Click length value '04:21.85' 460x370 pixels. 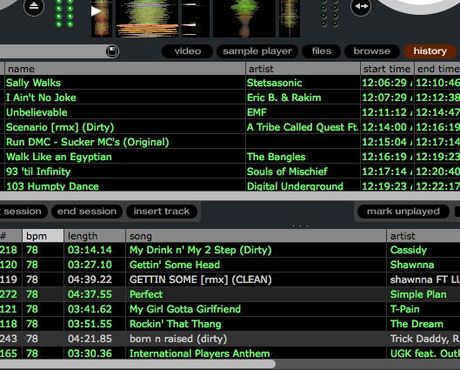pyautogui.click(x=90, y=339)
